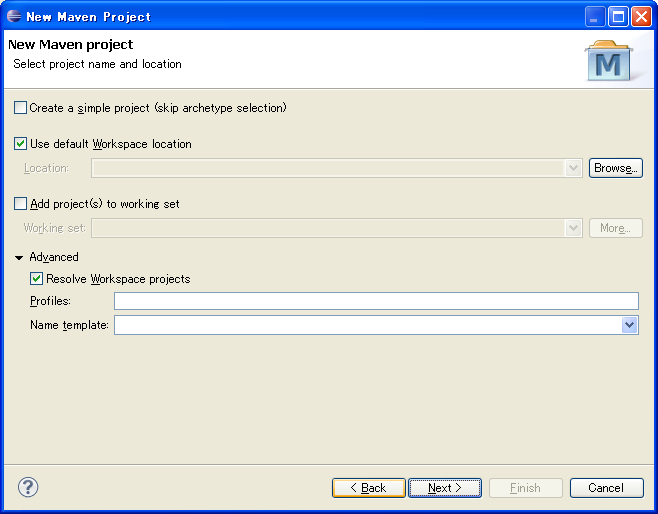
Task: Check Add project(s) to working set
Action: (20, 204)
